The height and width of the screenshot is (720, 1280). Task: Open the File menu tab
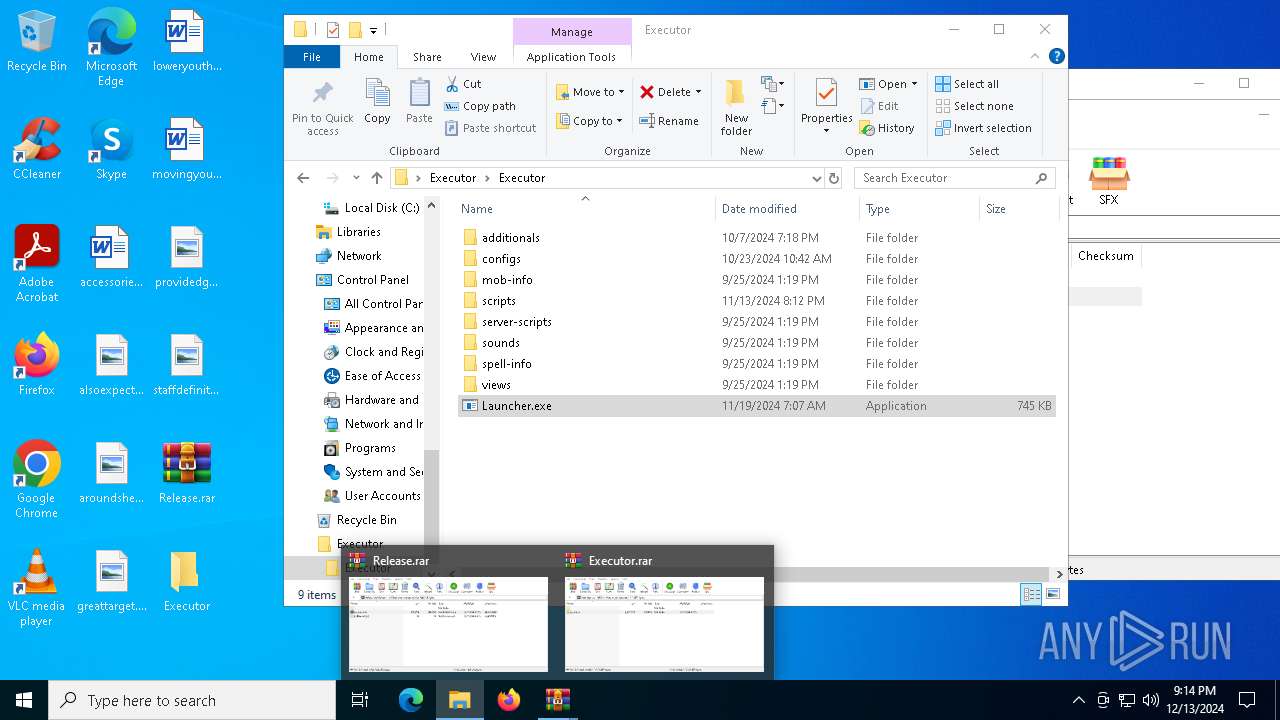312,57
